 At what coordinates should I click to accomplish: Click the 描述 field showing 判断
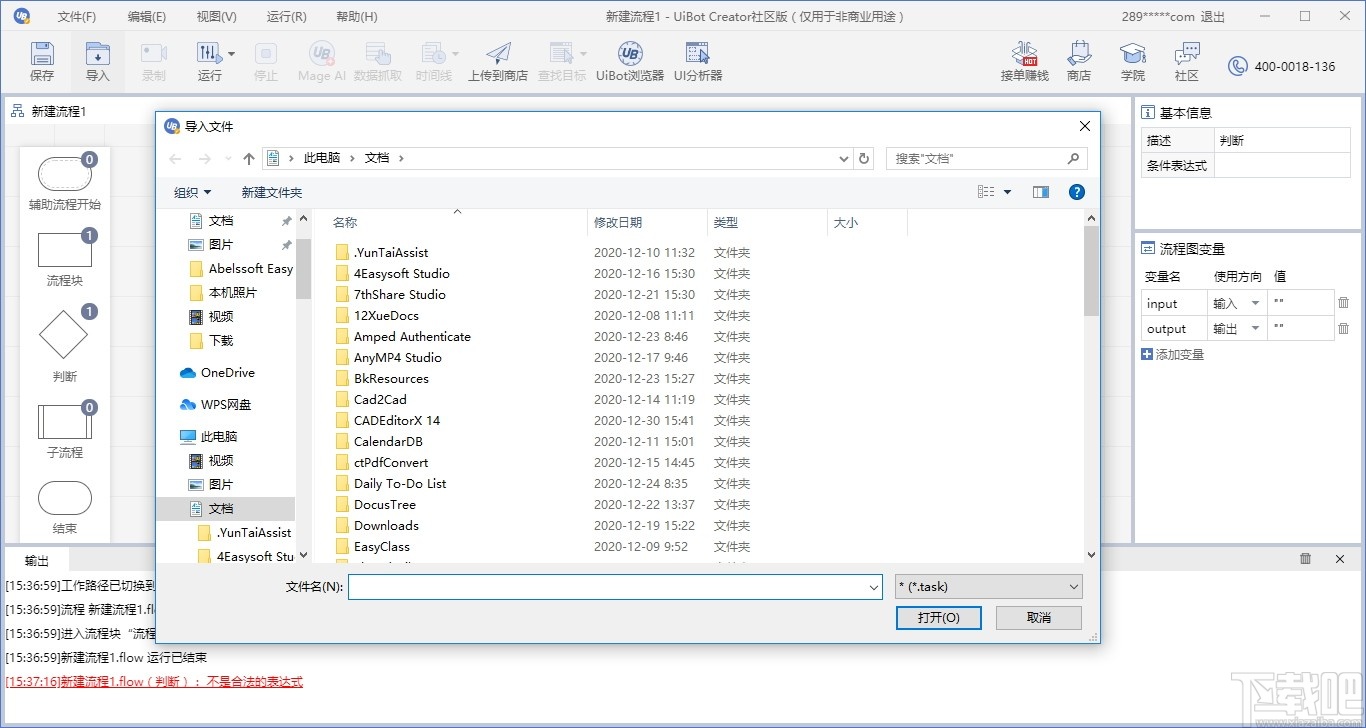tap(1282, 141)
